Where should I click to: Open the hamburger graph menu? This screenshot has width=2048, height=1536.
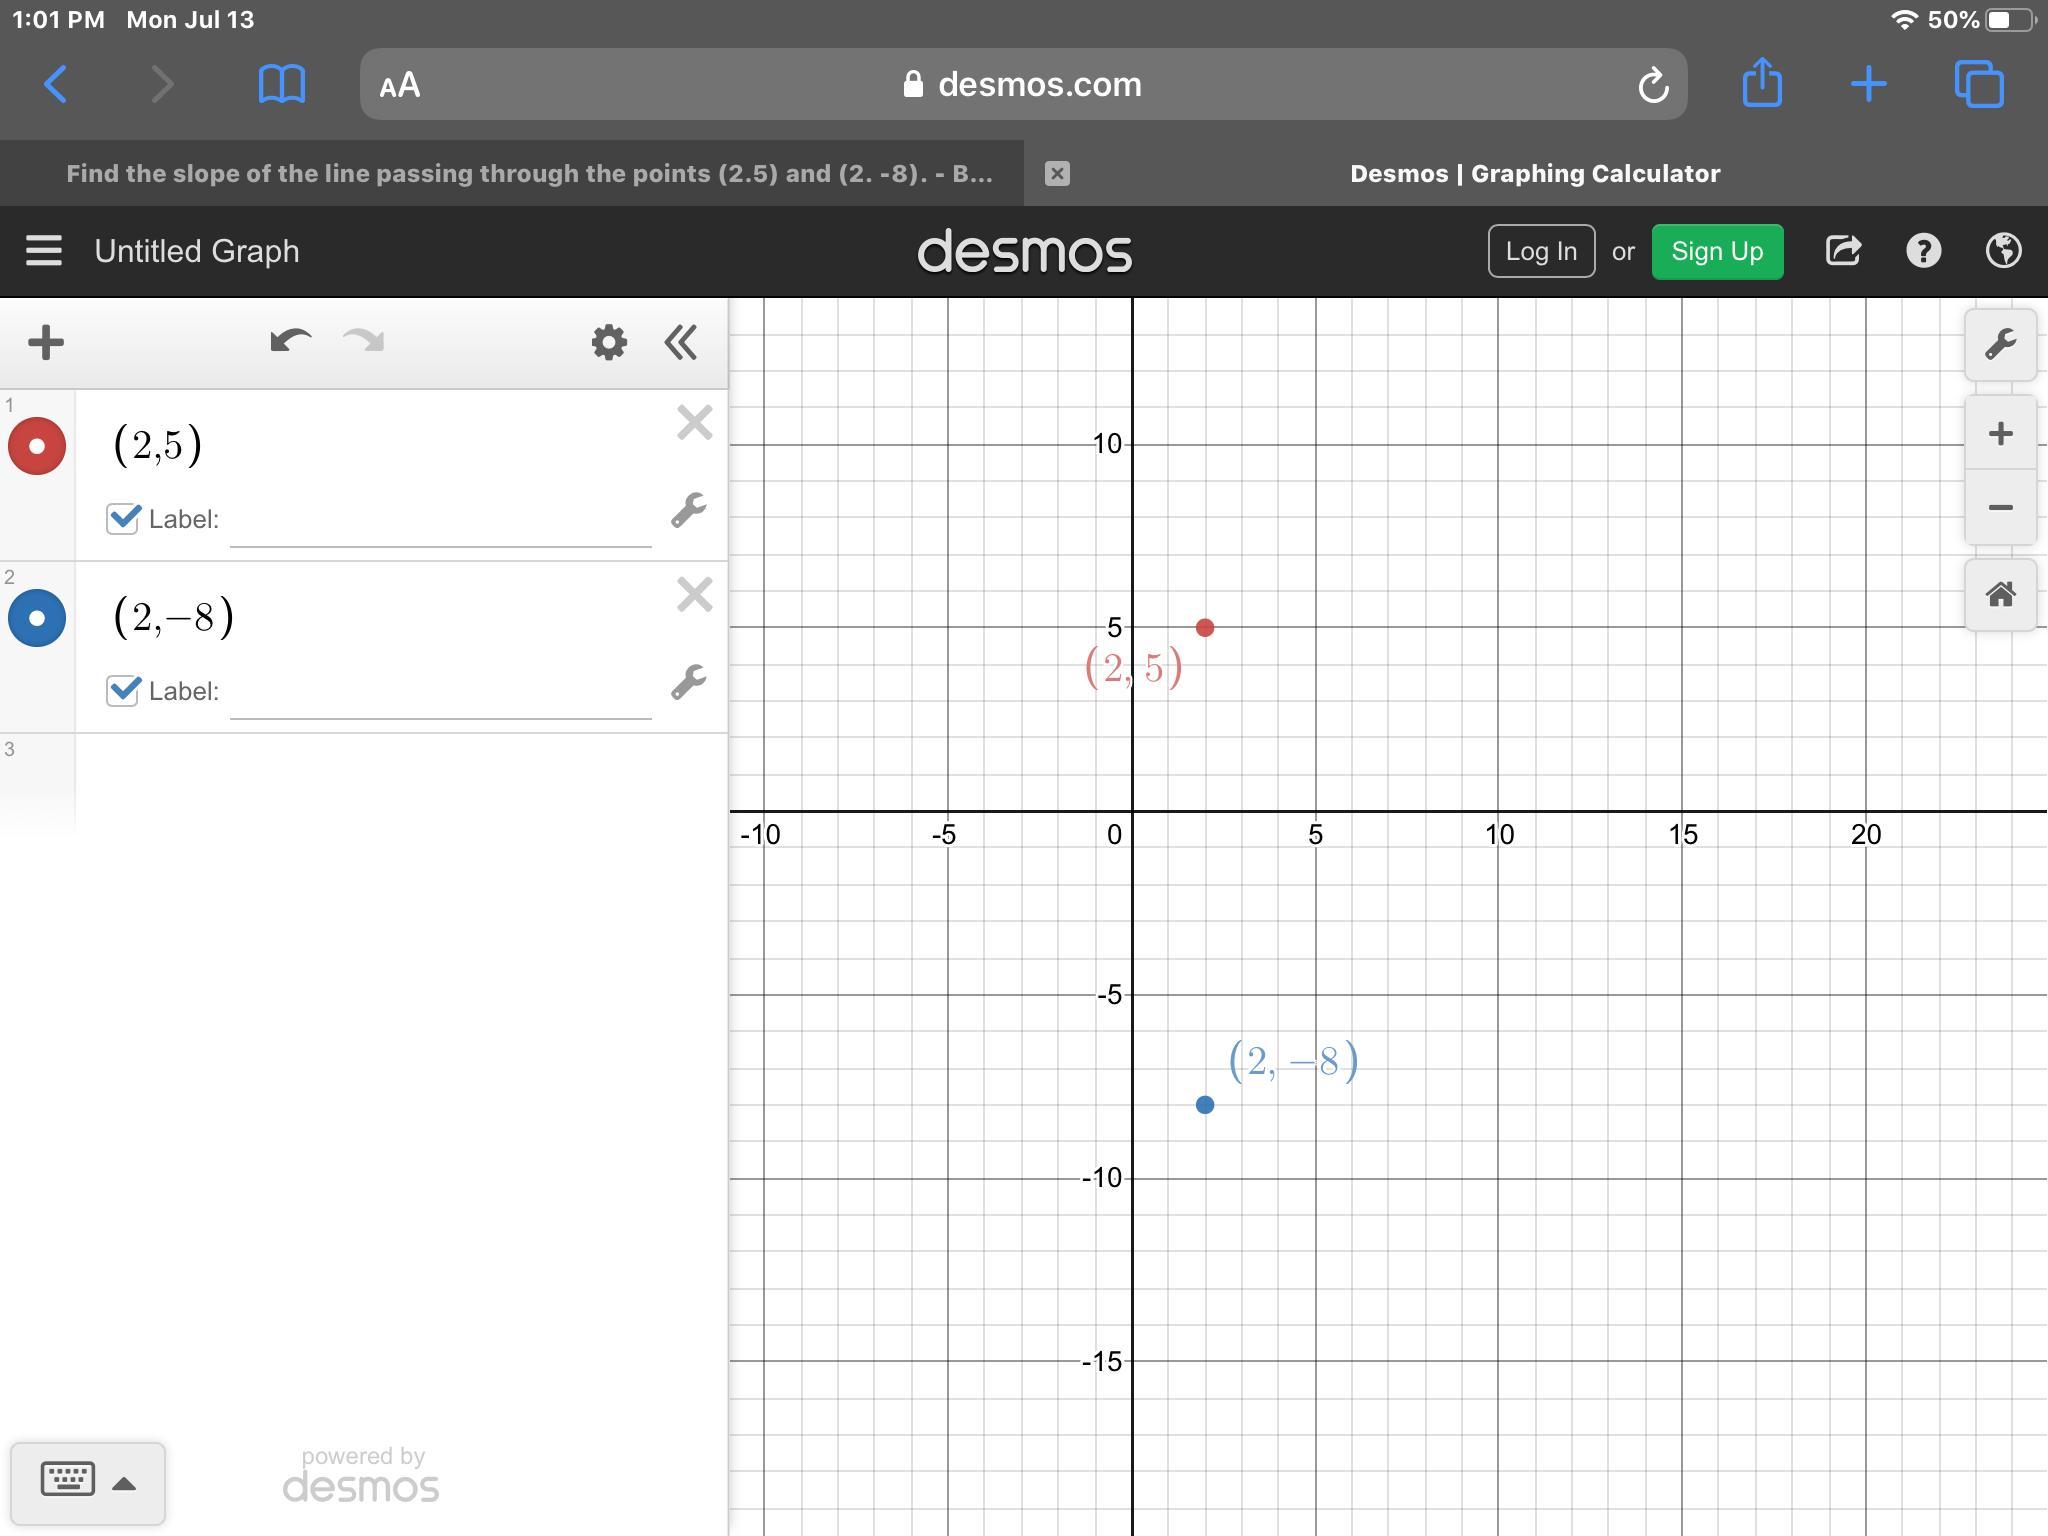[x=44, y=251]
